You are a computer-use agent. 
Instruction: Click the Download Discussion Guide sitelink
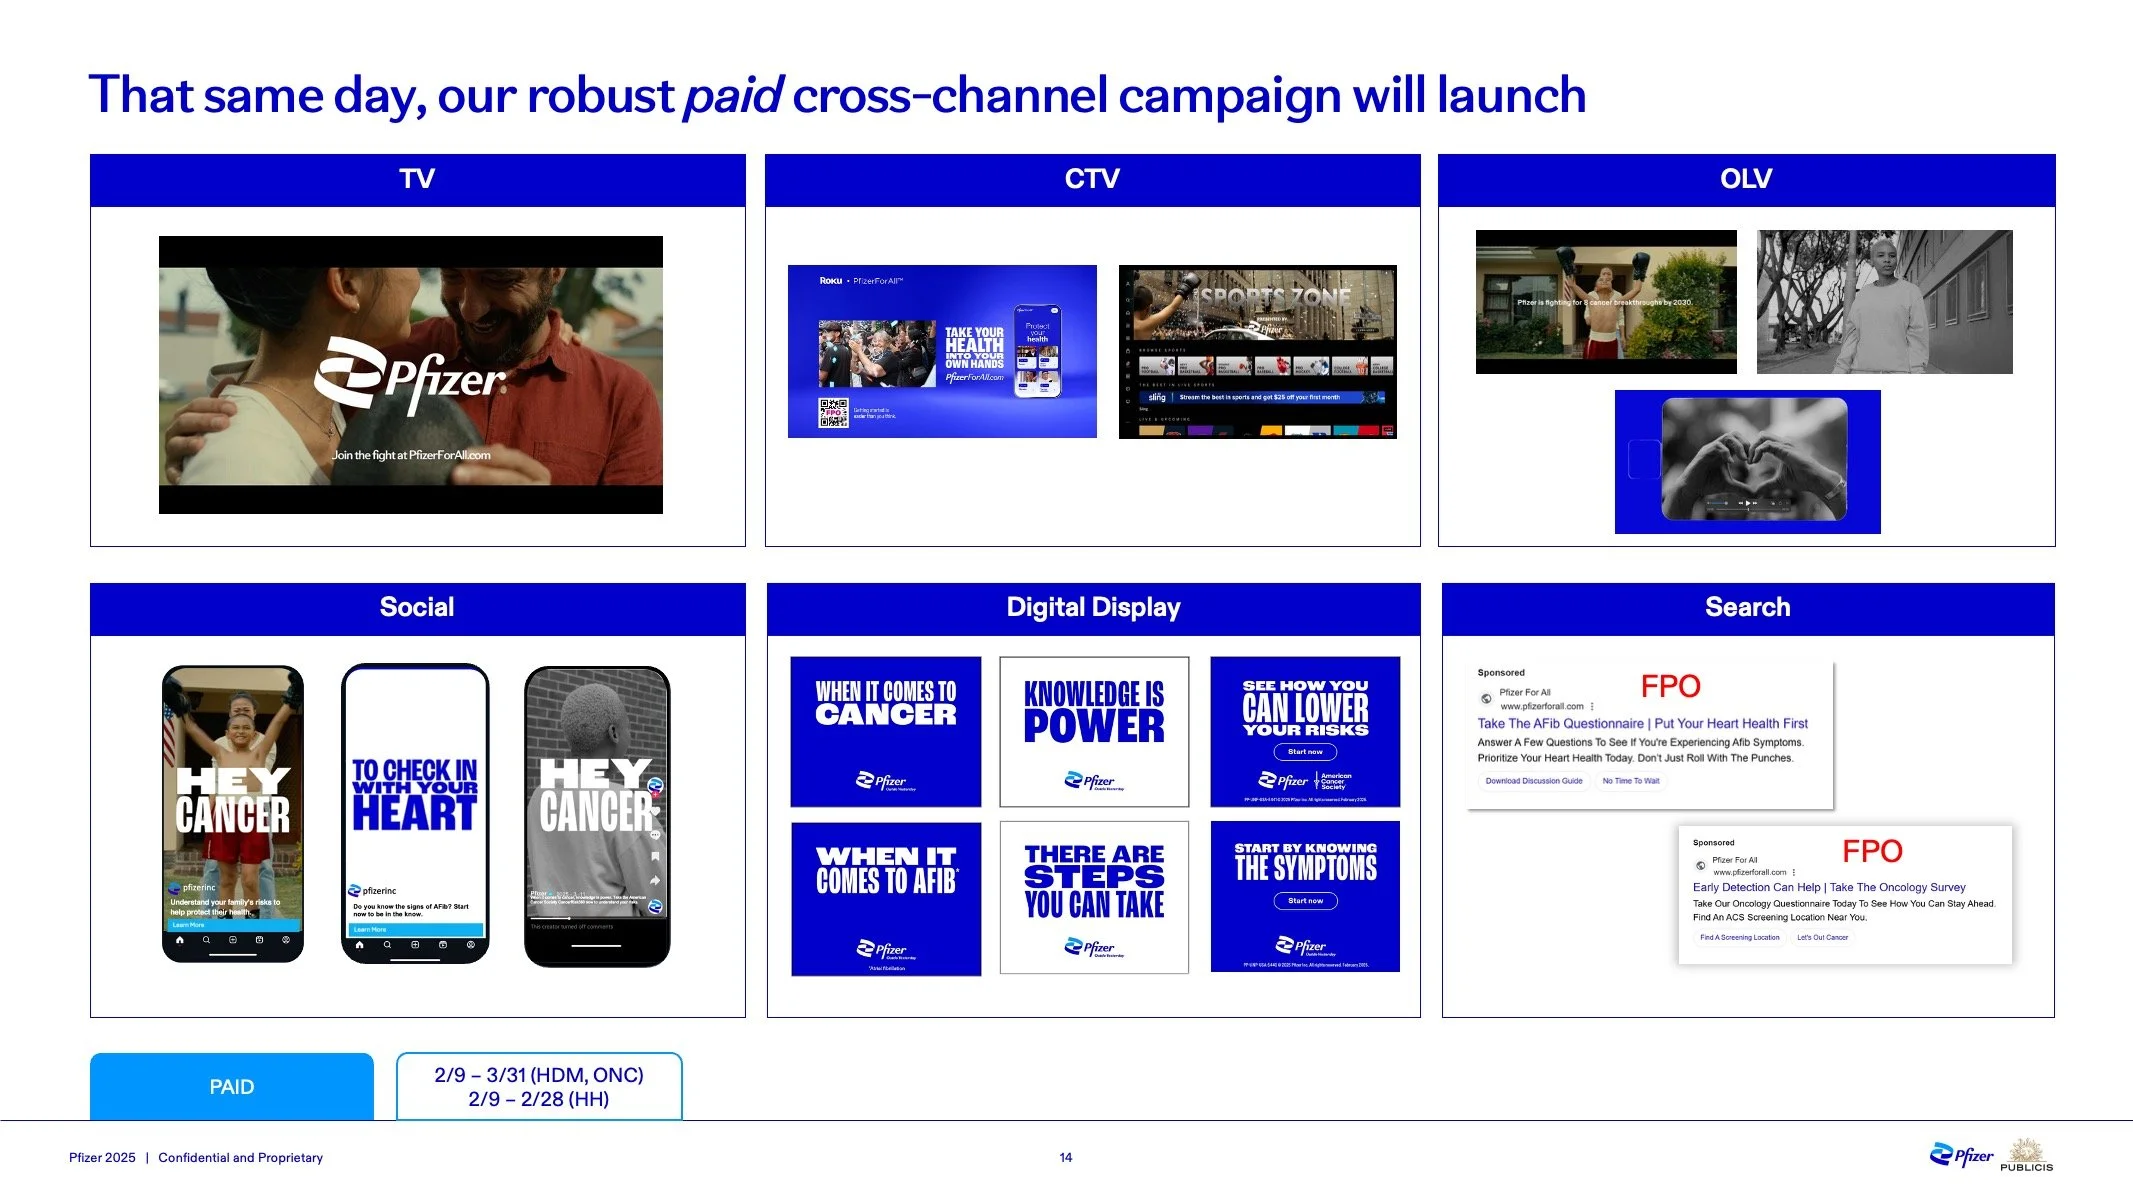point(1534,781)
